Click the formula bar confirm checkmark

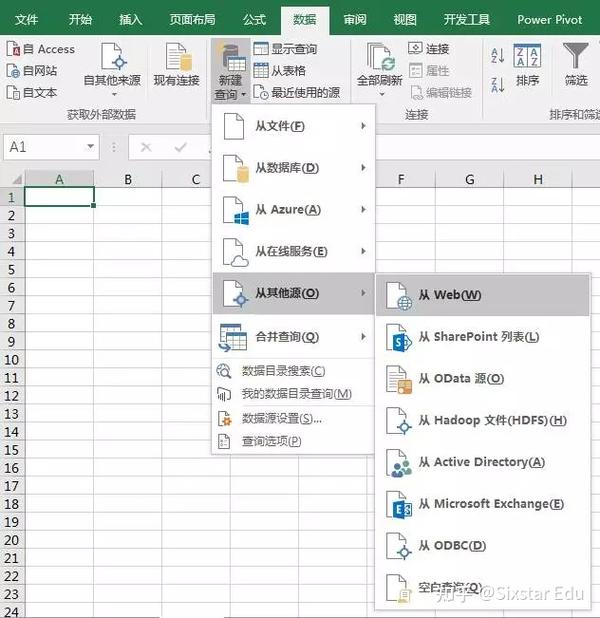(181, 147)
